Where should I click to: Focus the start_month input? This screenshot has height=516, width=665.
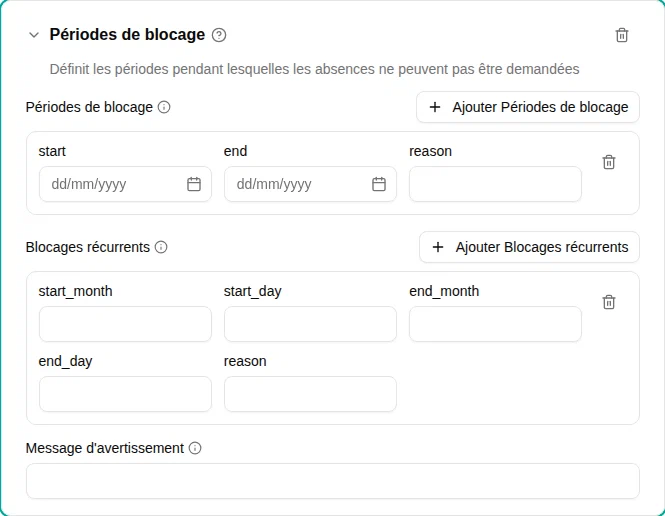tap(125, 324)
